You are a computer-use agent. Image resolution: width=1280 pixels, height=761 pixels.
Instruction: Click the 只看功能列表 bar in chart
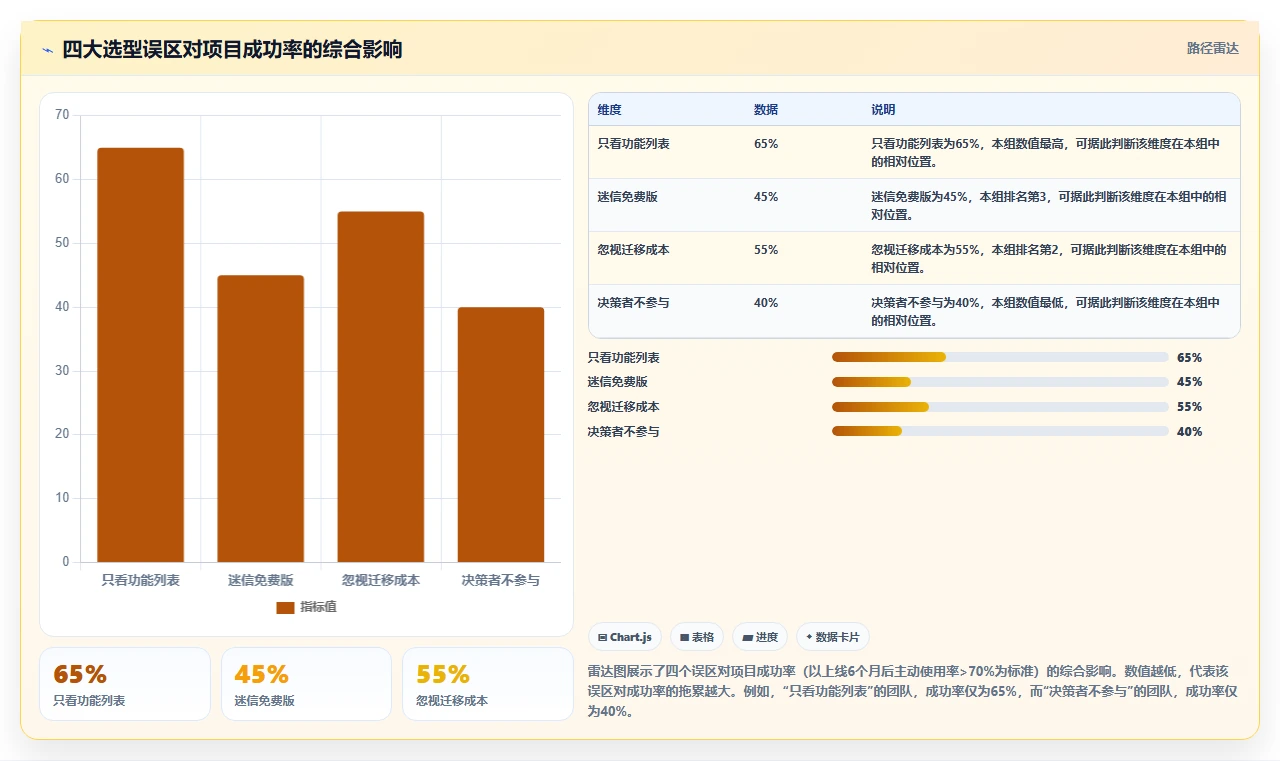click(140, 355)
